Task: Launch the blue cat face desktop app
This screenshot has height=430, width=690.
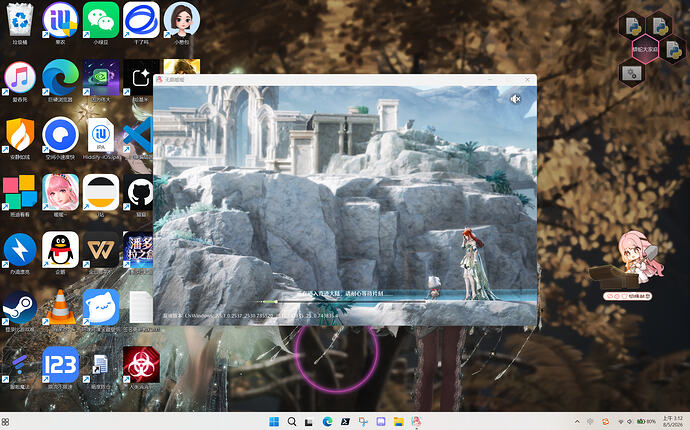Action: tap(101, 307)
